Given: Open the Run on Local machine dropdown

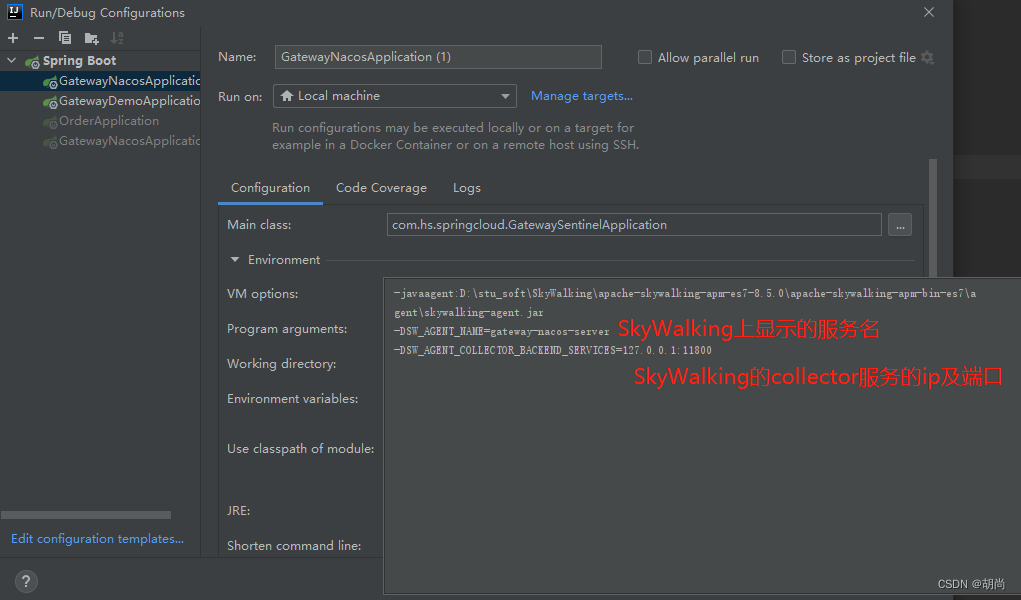Looking at the screenshot, I should pos(395,96).
